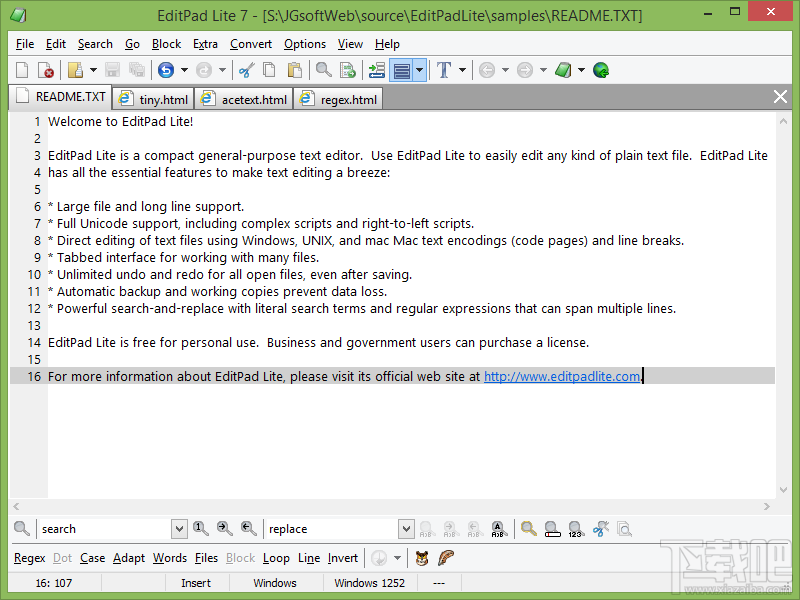The height and width of the screenshot is (600, 800).
Task: Open the File menu
Action: pyautogui.click(x=24, y=44)
